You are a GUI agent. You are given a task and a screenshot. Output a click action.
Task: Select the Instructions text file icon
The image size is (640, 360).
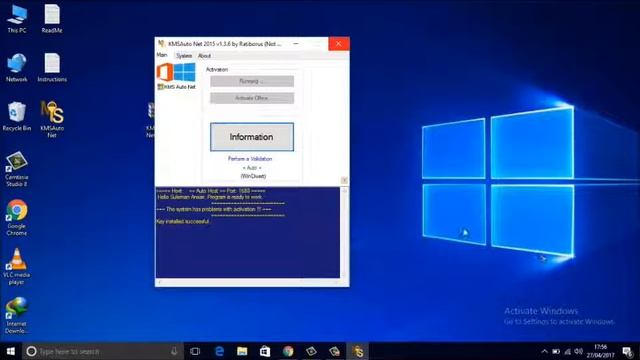pos(52,68)
